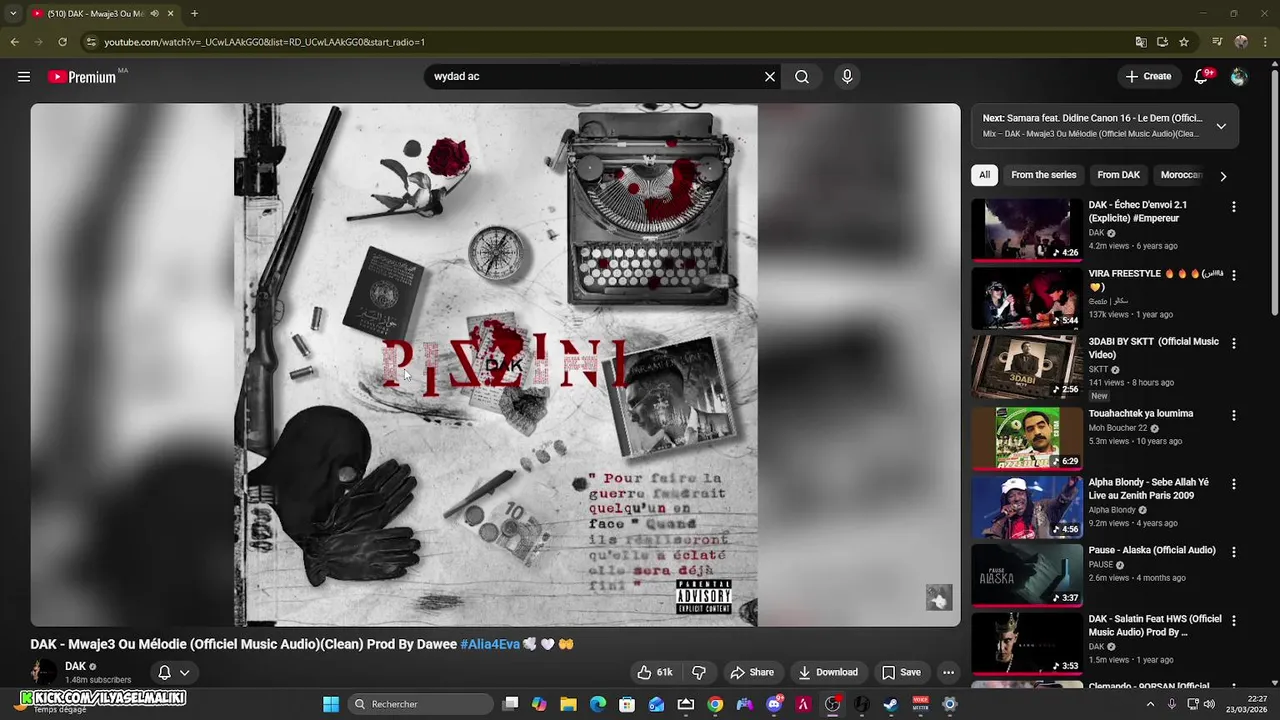Like the video (61k)
Screen dimensions: 1280x720
[x=656, y=673]
